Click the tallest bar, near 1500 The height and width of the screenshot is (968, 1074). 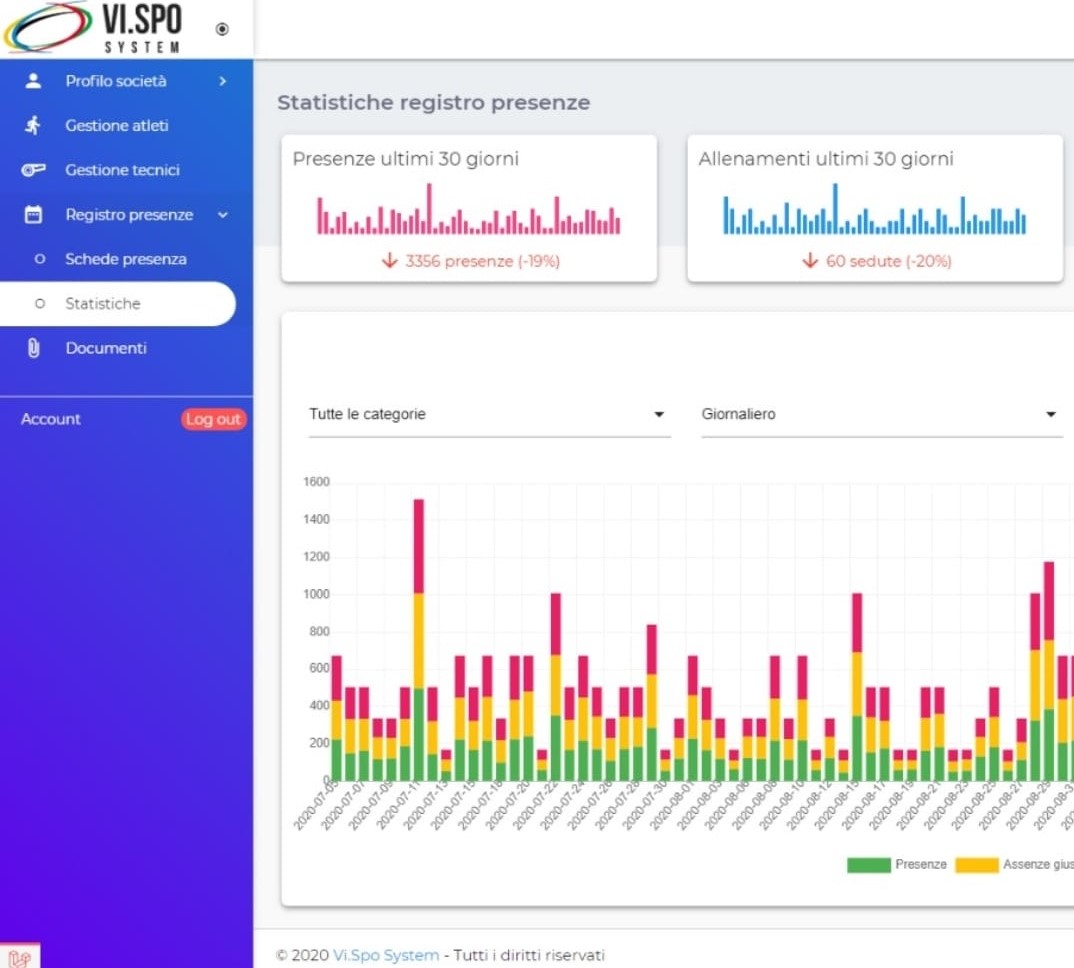click(x=419, y=640)
